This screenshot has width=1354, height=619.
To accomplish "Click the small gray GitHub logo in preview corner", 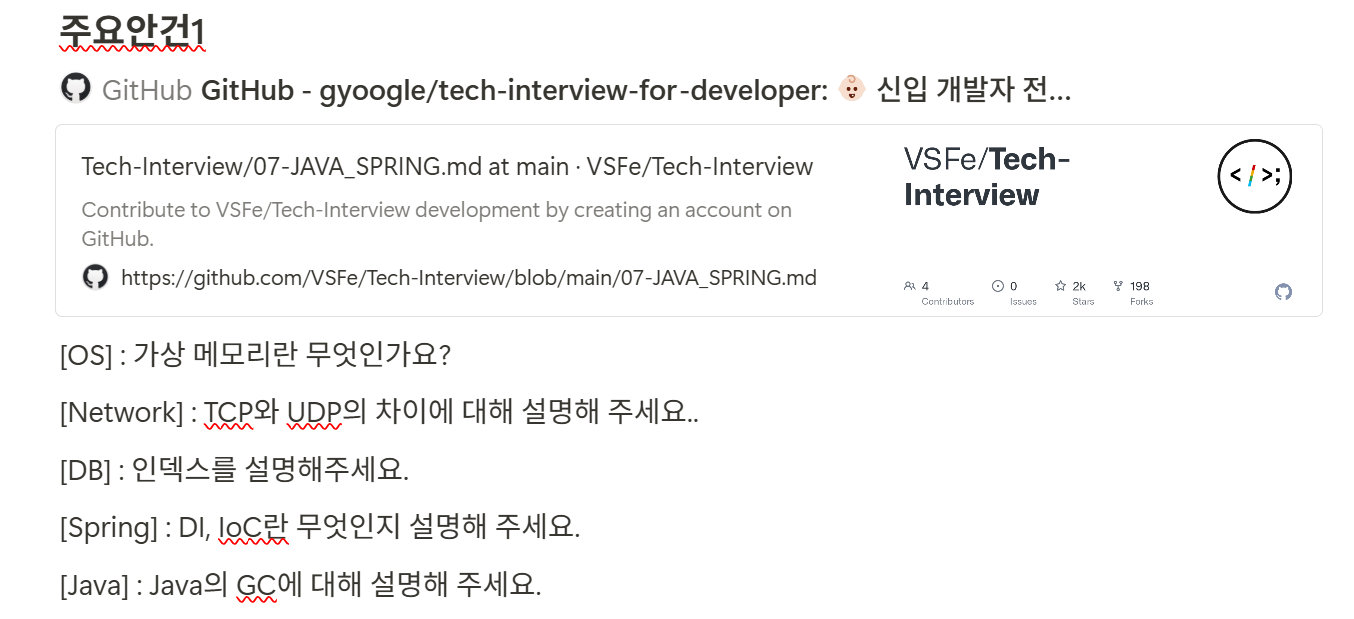I will coord(1283,291).
